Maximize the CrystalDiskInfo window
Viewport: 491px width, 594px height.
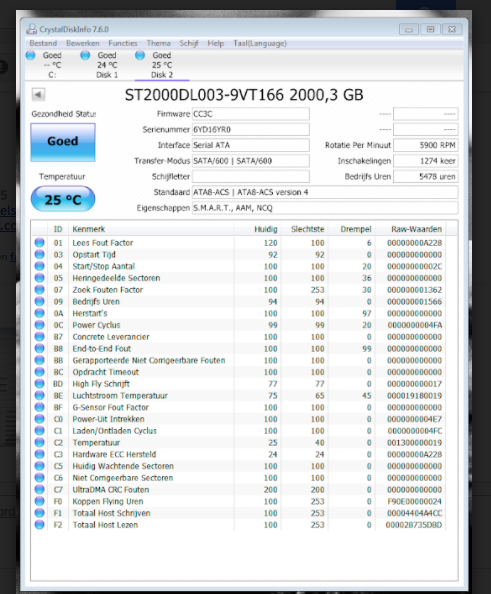point(430,29)
